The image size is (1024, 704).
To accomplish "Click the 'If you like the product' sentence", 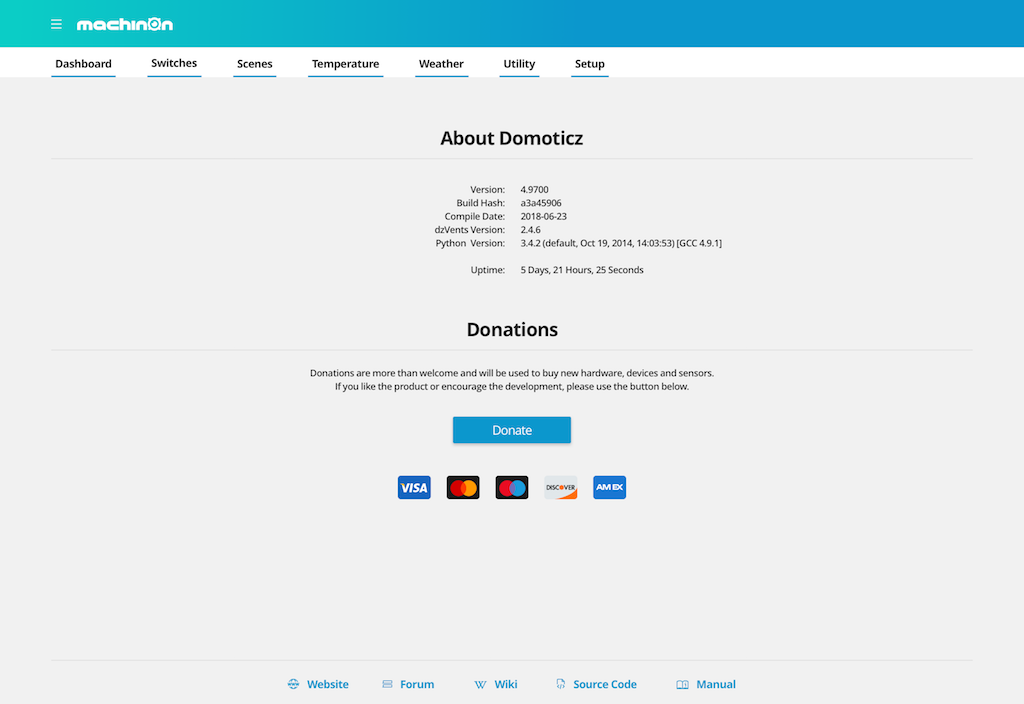I will tap(512, 387).
